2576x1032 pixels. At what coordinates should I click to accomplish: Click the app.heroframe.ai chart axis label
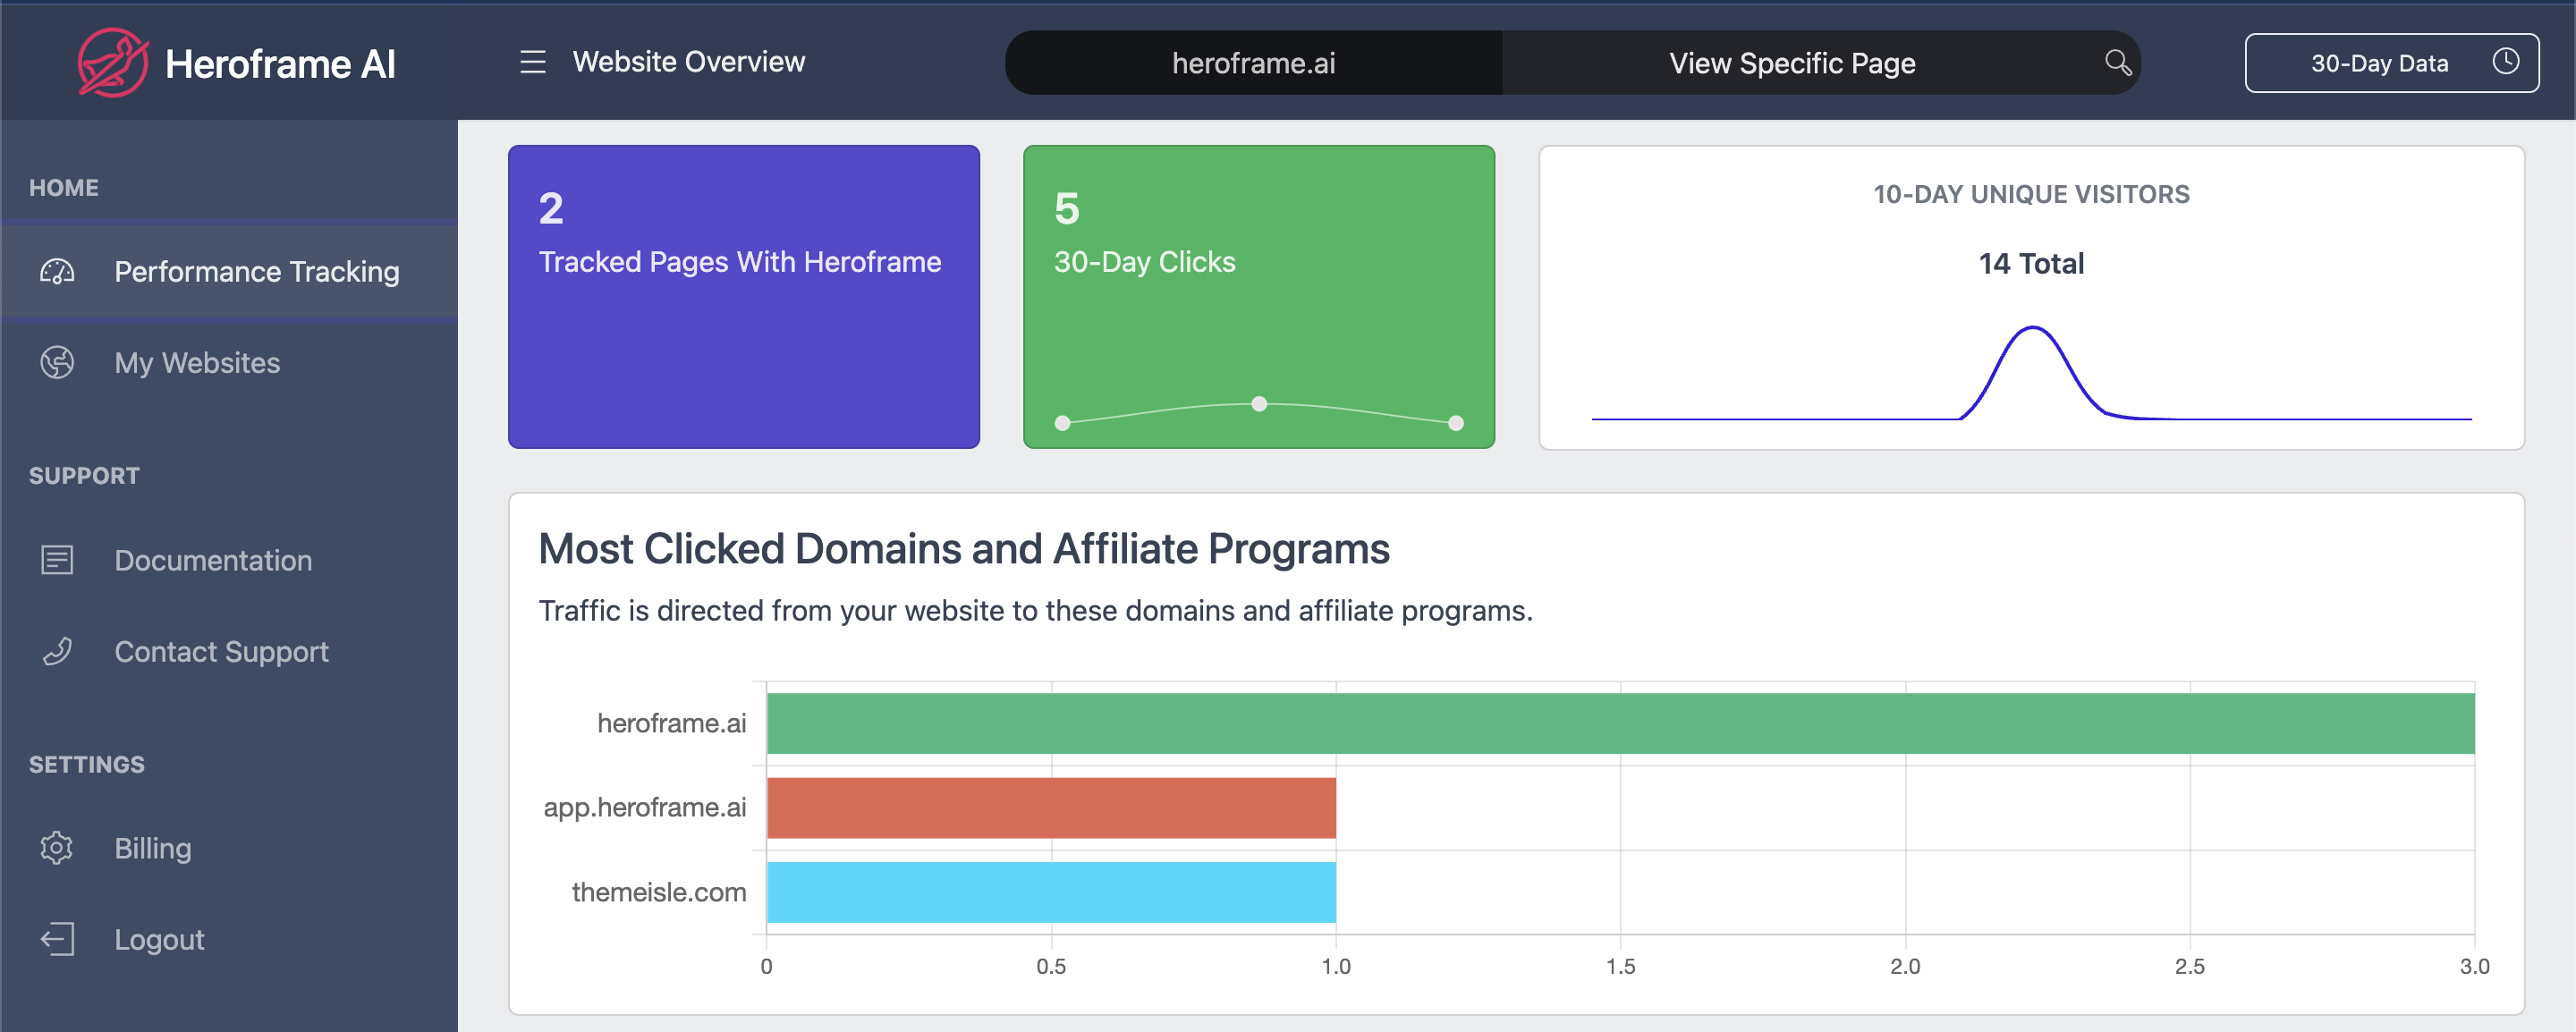[x=644, y=808]
